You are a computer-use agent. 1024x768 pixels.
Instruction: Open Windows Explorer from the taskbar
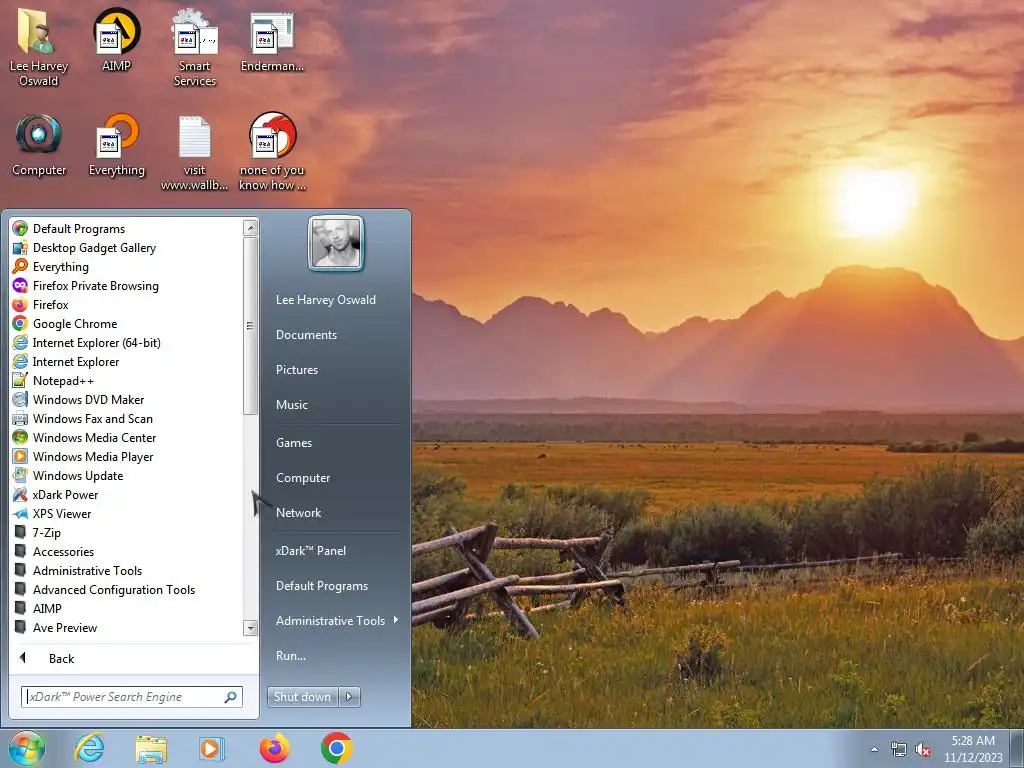click(x=151, y=748)
